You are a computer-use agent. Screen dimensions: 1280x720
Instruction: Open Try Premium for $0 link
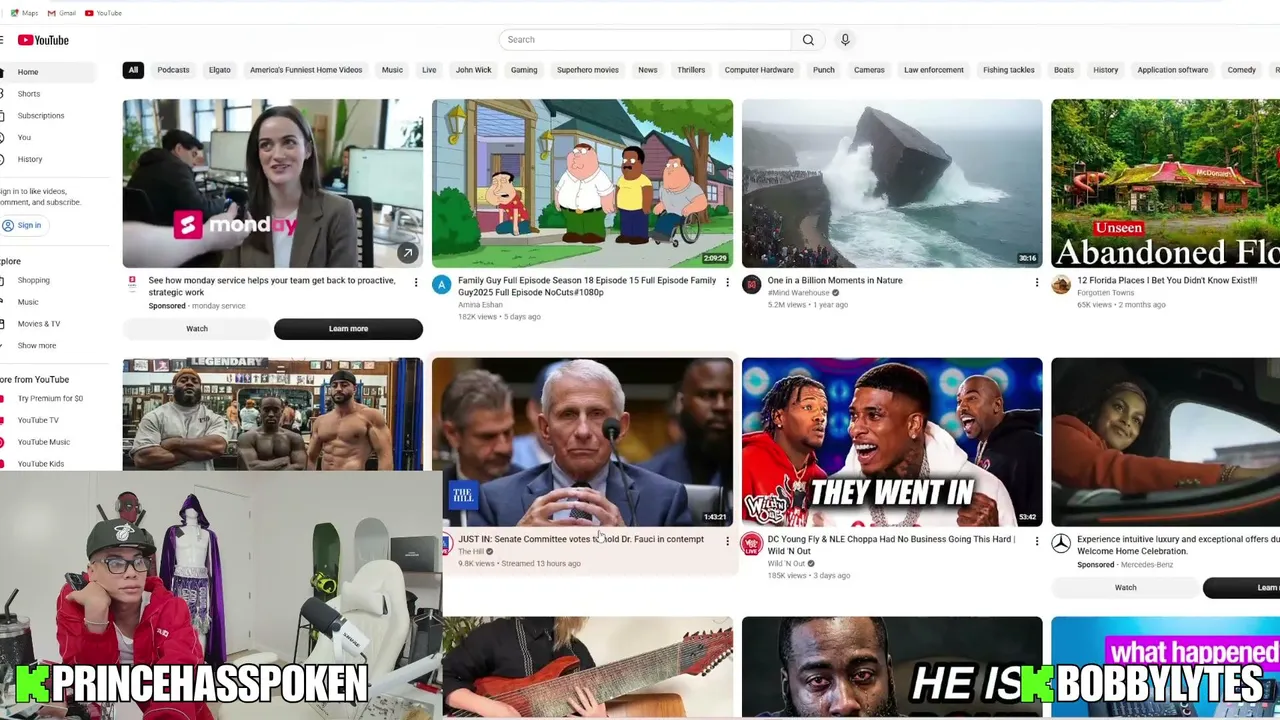point(46,398)
